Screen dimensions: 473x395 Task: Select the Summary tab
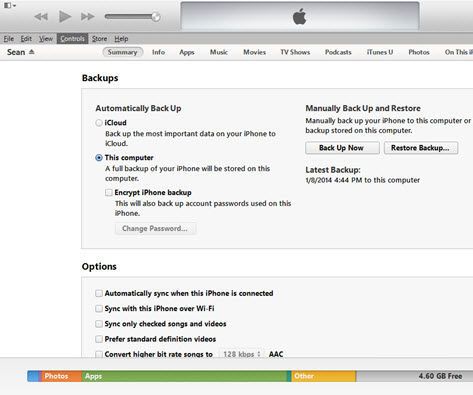click(123, 52)
